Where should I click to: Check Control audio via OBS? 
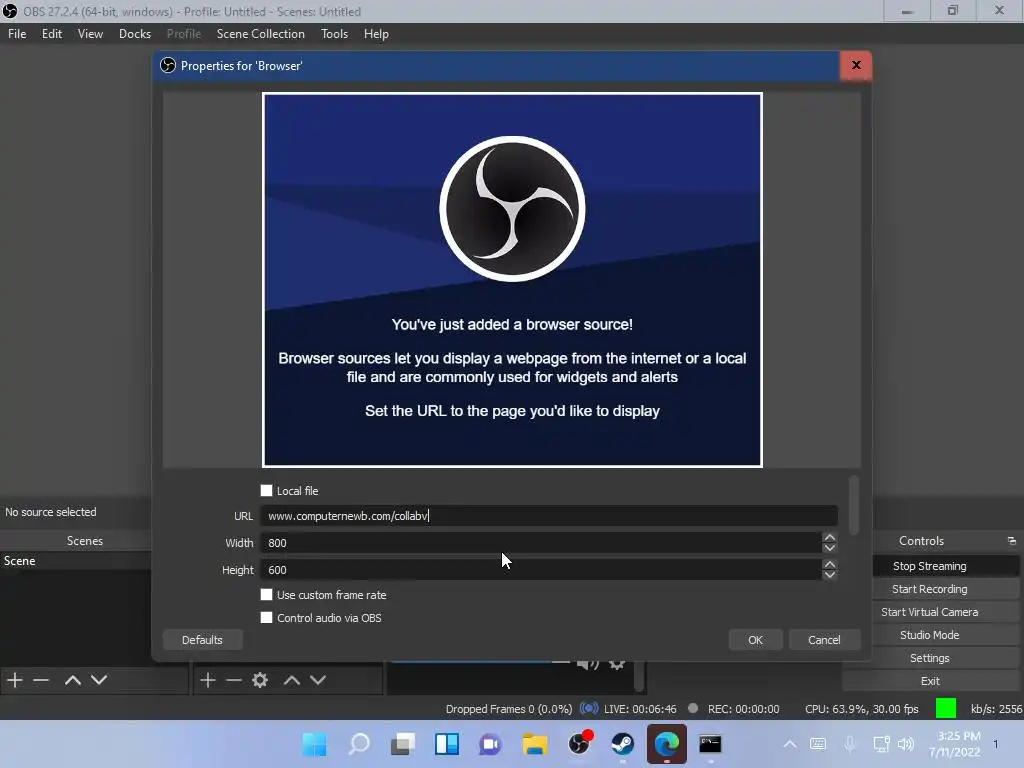[x=266, y=618]
